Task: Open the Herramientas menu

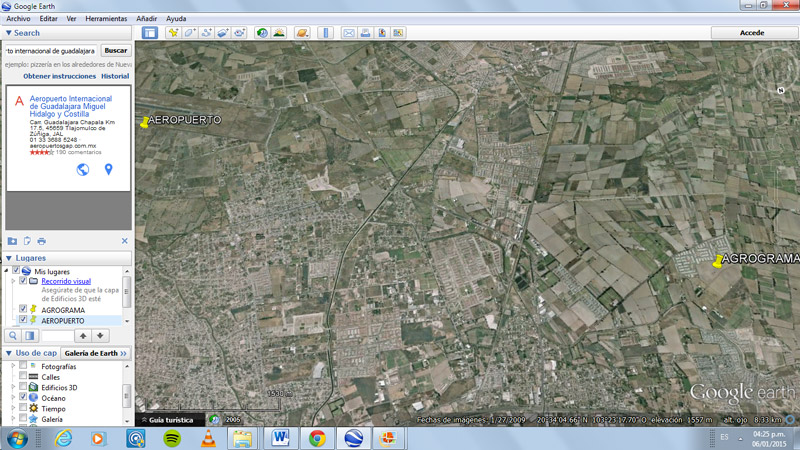Action: click(x=106, y=18)
